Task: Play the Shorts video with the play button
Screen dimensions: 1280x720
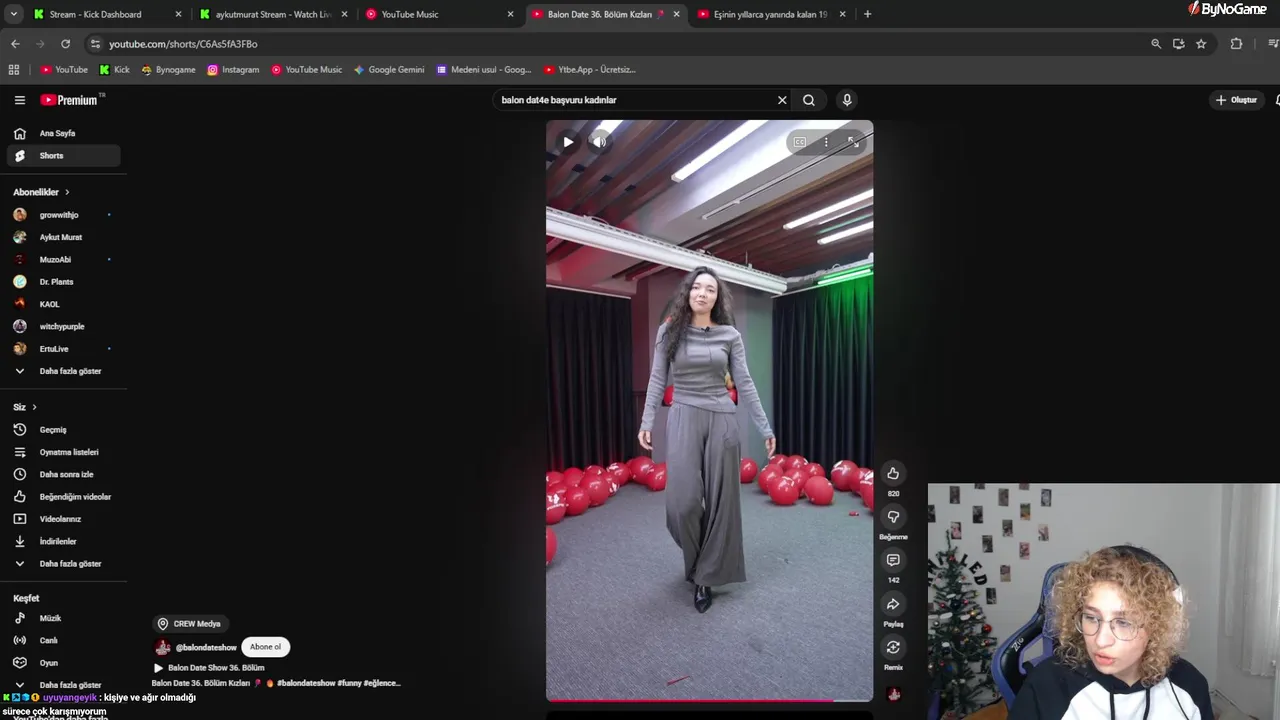Action: point(568,142)
